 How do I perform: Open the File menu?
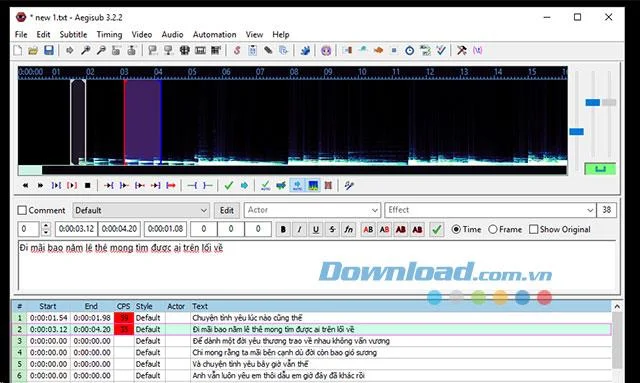21,35
